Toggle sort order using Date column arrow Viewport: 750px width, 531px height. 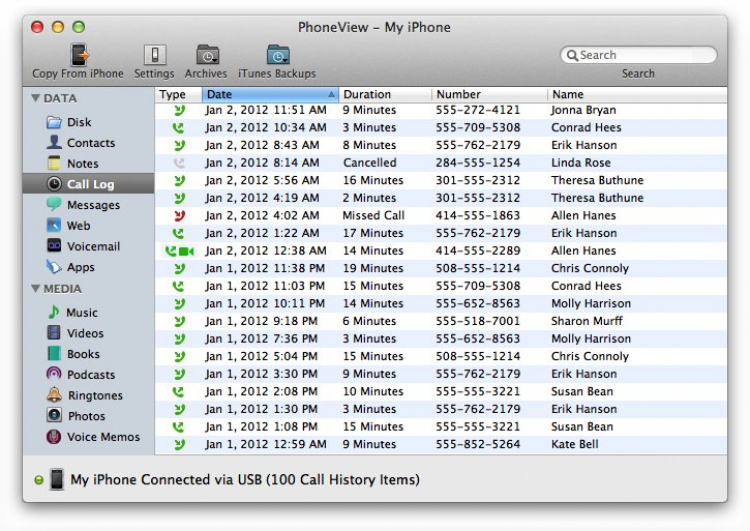click(x=331, y=95)
